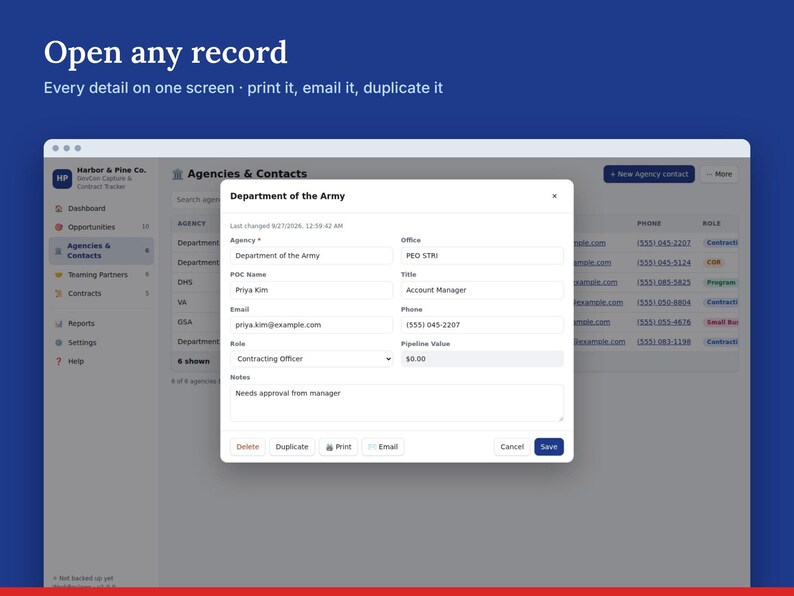Image resolution: width=794 pixels, height=596 pixels.
Task: Click the Agency input field
Action: [311, 256]
